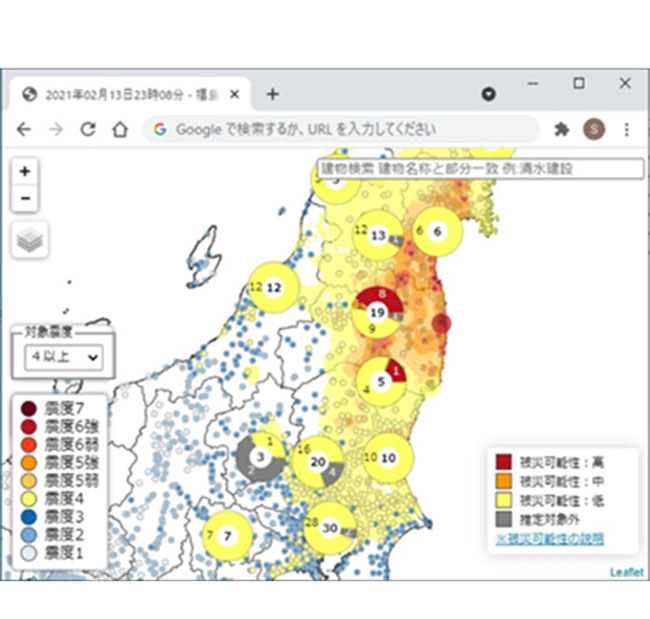Focus the Google URL address bar
The width and height of the screenshot is (650, 619).
click(341, 129)
